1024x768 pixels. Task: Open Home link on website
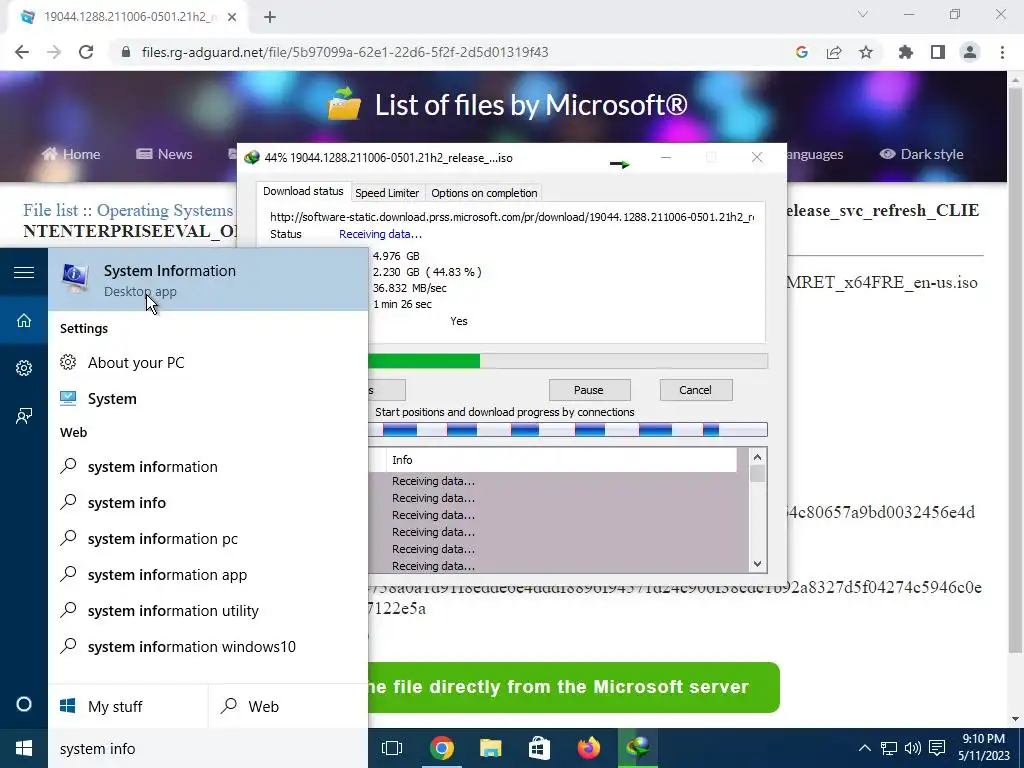pos(71,154)
